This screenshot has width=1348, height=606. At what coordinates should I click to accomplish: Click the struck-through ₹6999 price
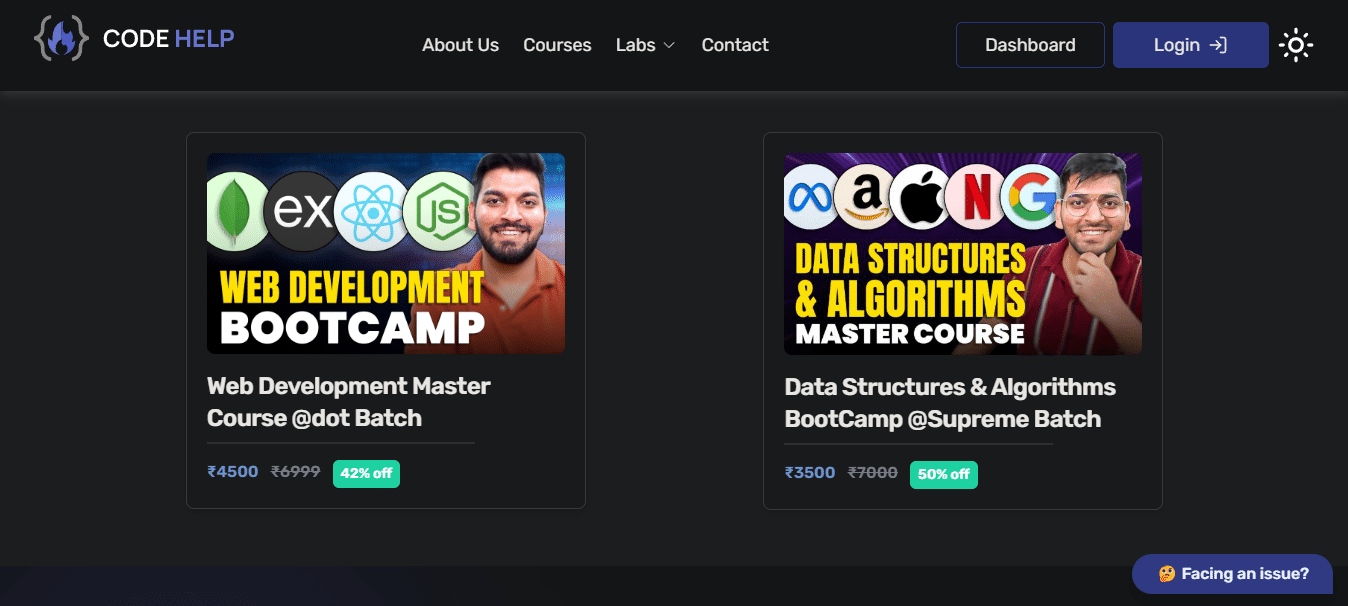[x=295, y=472]
